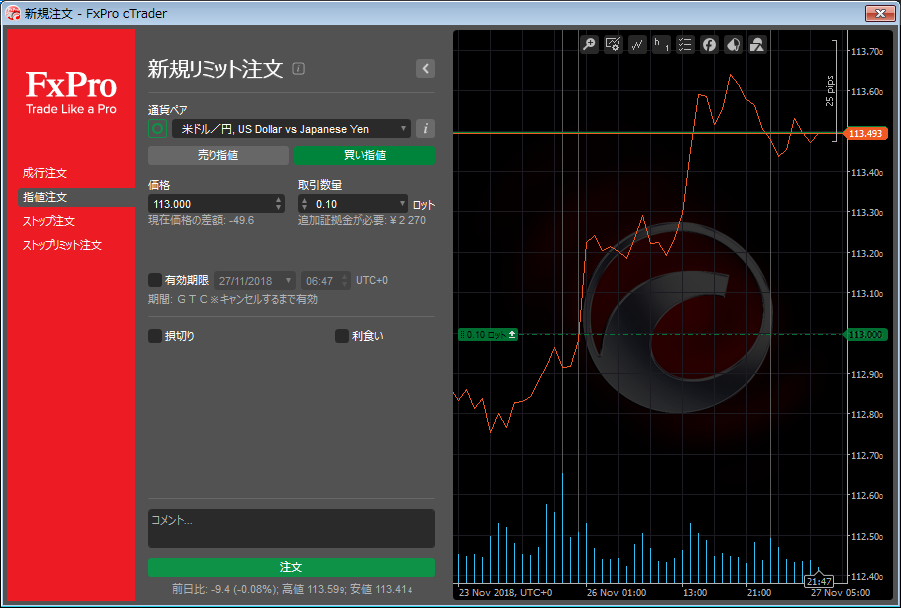This screenshot has height=608, width=901.
Task: Click the 25 pips distance label
Action: click(830, 91)
